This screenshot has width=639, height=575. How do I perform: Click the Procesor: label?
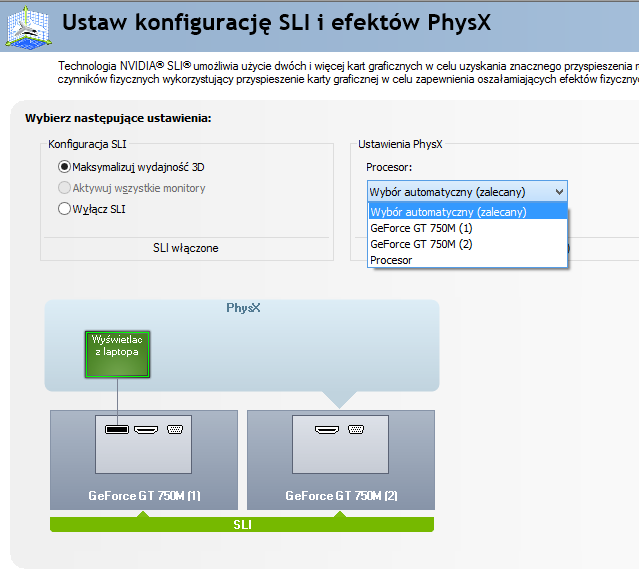click(389, 167)
